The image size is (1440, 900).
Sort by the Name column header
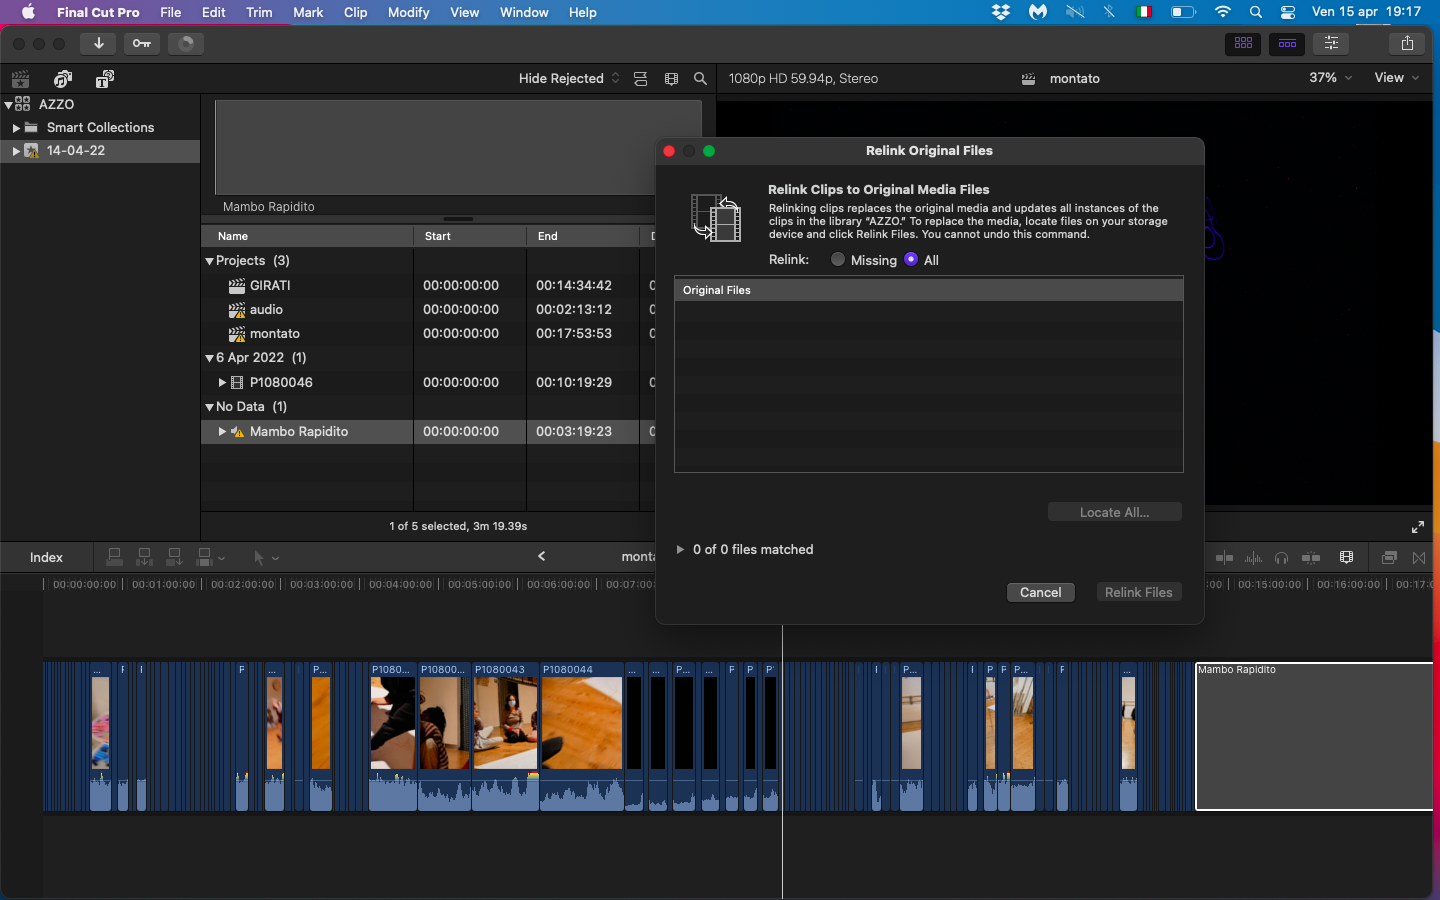[307, 236]
